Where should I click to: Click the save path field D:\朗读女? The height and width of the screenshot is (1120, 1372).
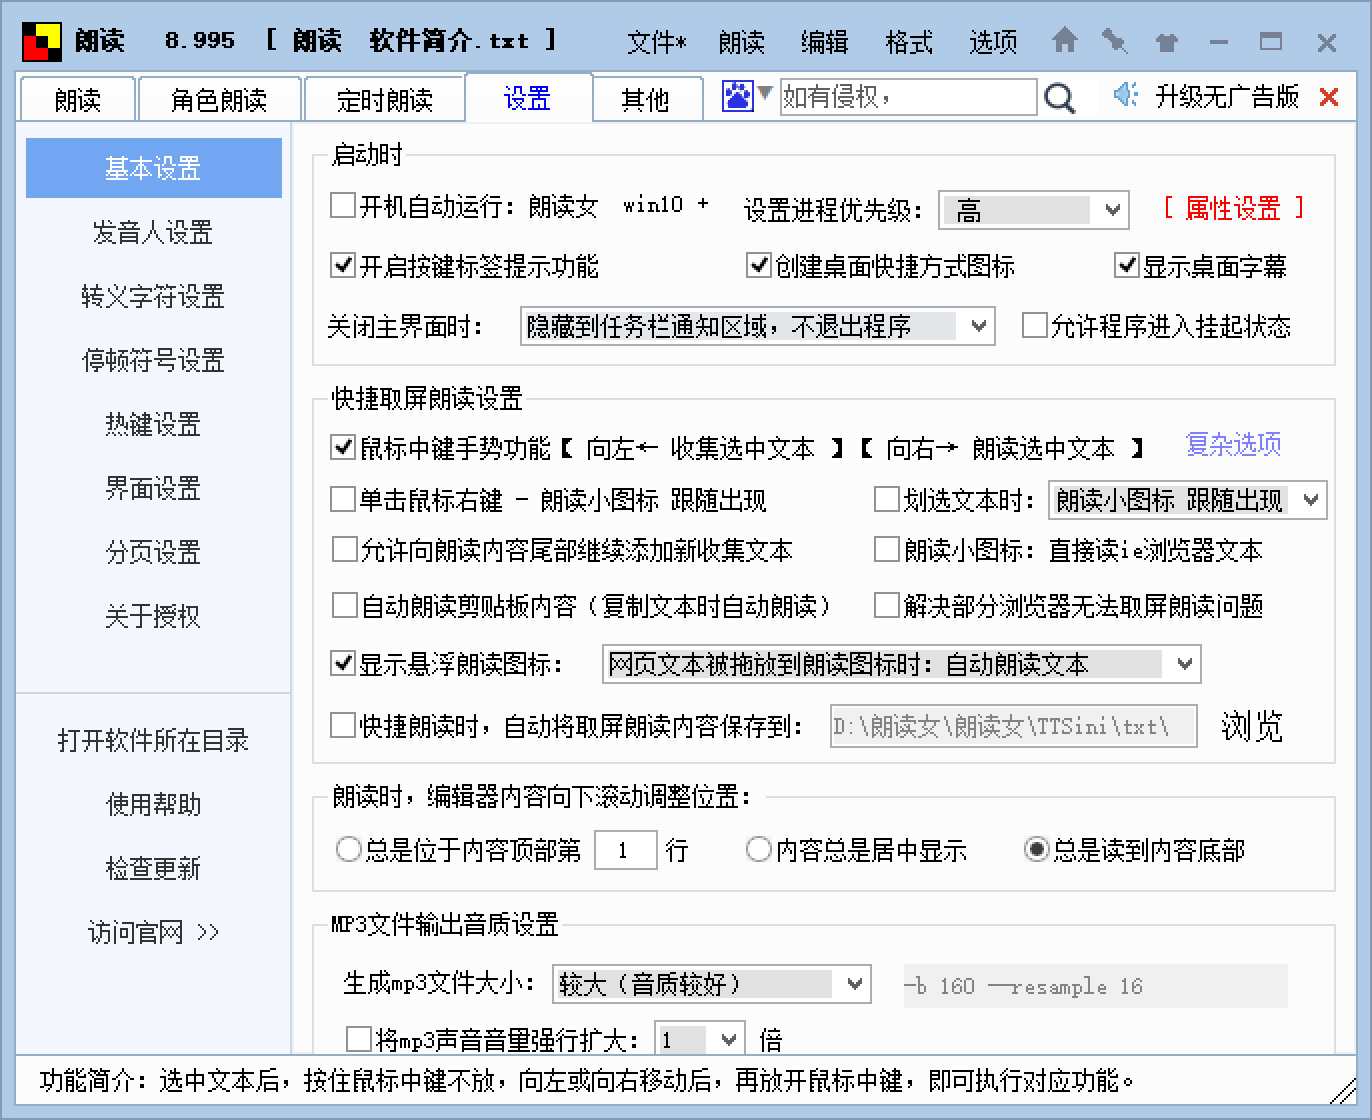coord(1014,726)
